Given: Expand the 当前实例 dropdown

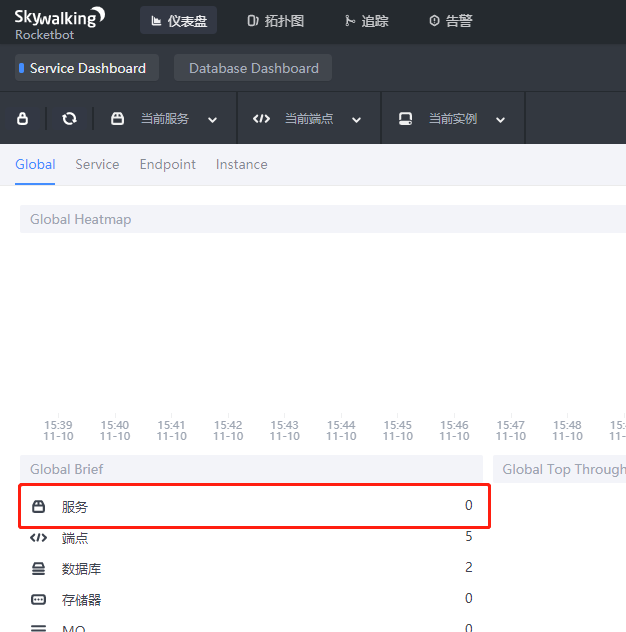Looking at the screenshot, I should click(453, 119).
